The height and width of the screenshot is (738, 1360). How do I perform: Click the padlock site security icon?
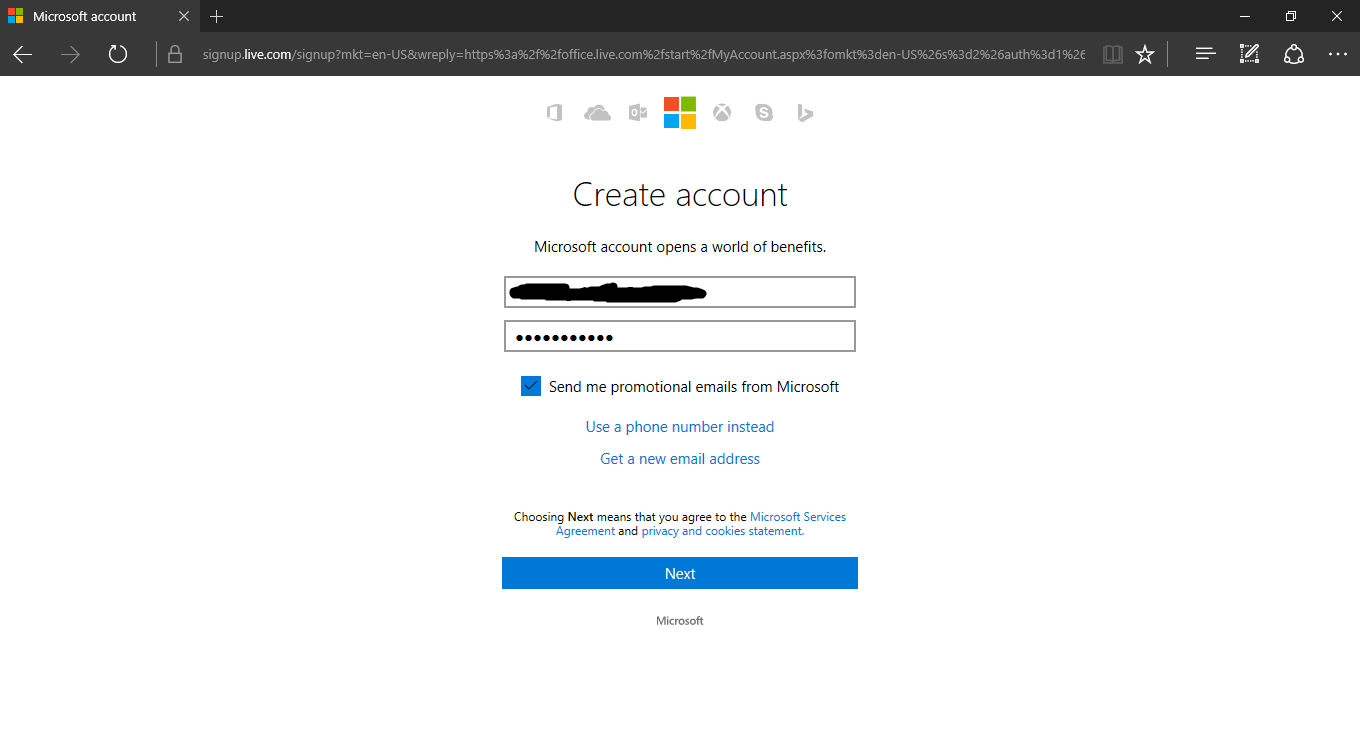click(x=175, y=54)
